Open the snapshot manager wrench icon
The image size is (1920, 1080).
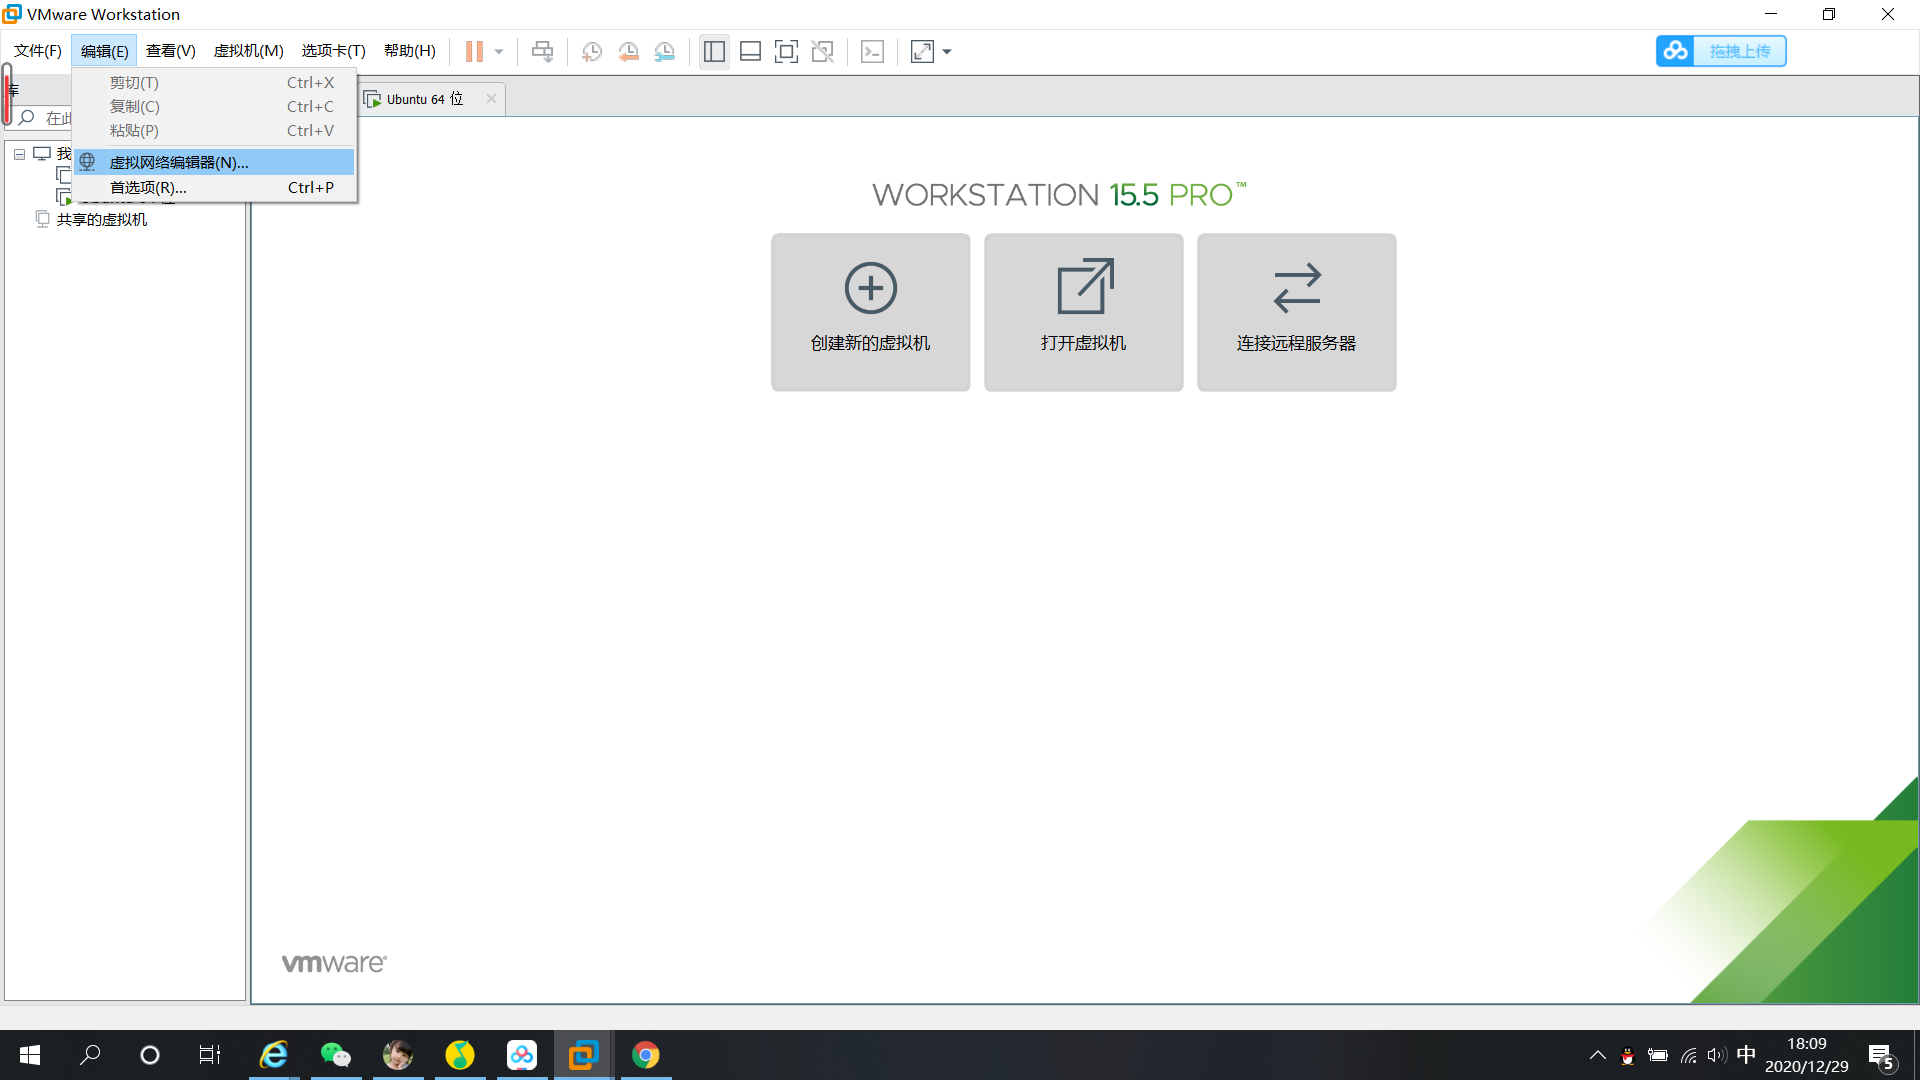(664, 51)
